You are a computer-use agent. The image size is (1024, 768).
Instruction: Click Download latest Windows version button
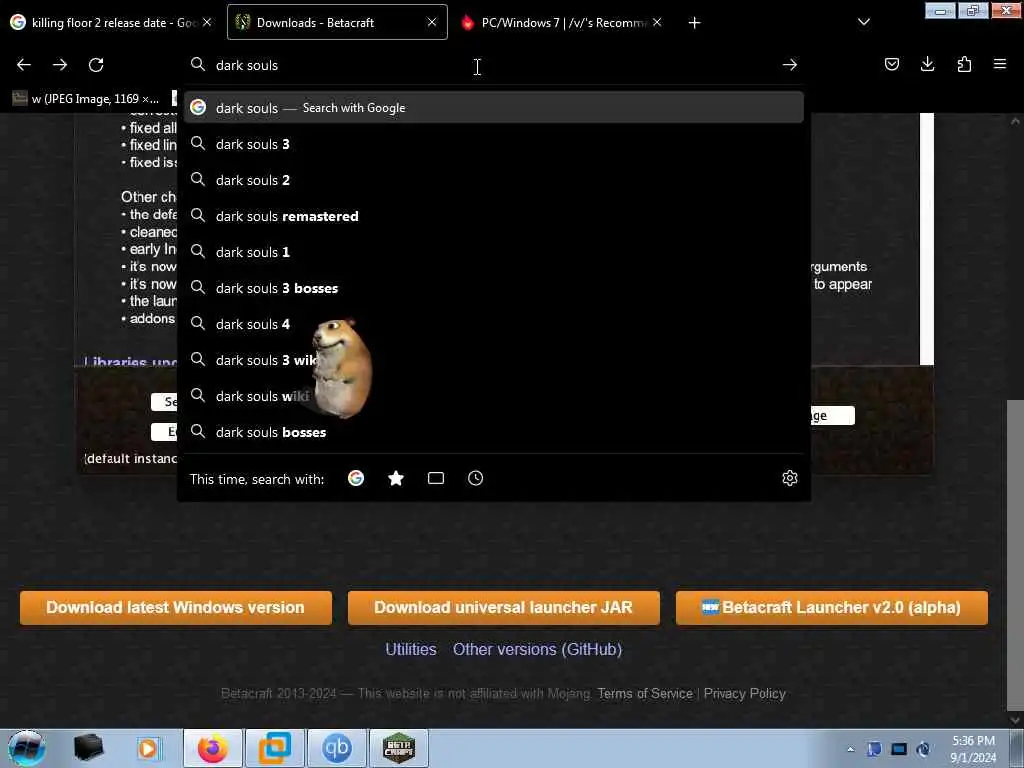pos(176,608)
